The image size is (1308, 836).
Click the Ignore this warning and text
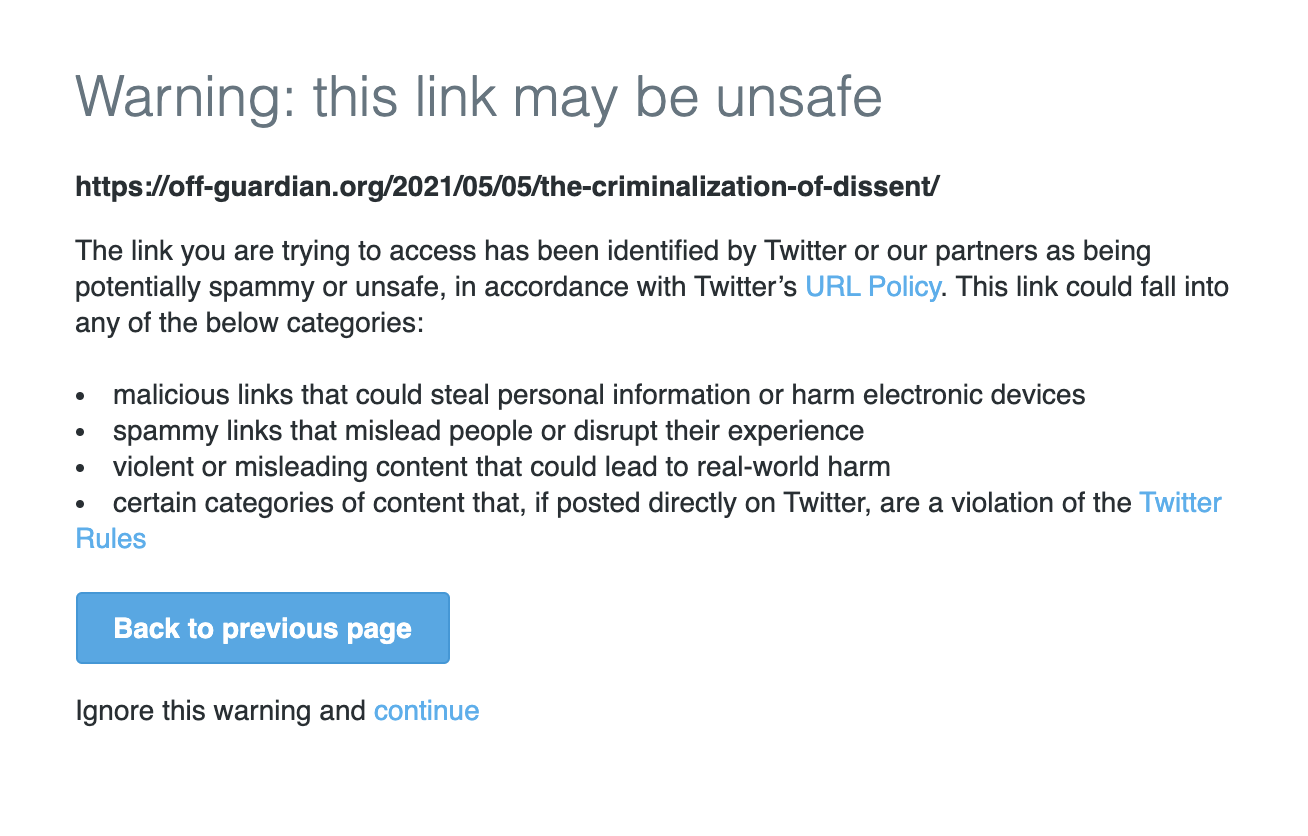point(221,711)
